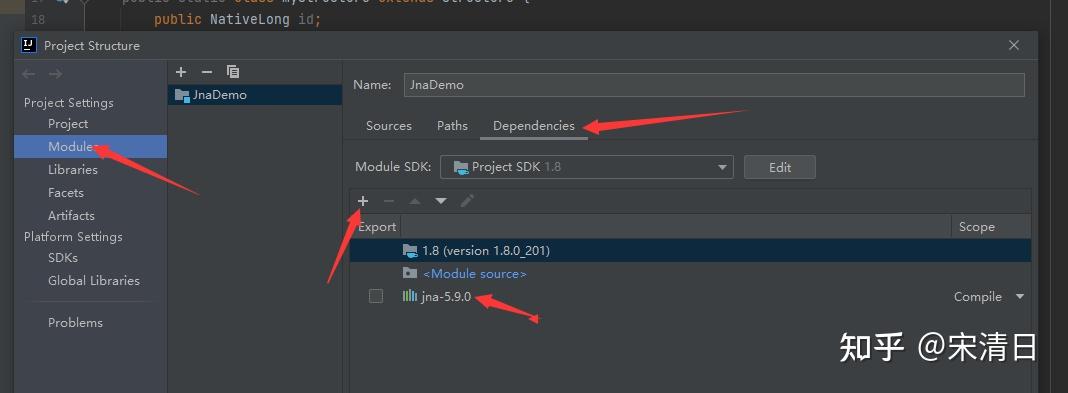Viewport: 1068px width, 393px height.
Task: Add a new module with plus icon
Action: click(181, 72)
